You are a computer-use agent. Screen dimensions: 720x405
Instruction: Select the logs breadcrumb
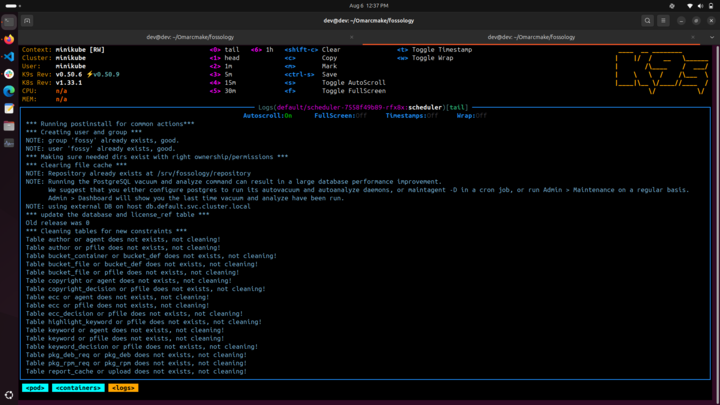123,388
